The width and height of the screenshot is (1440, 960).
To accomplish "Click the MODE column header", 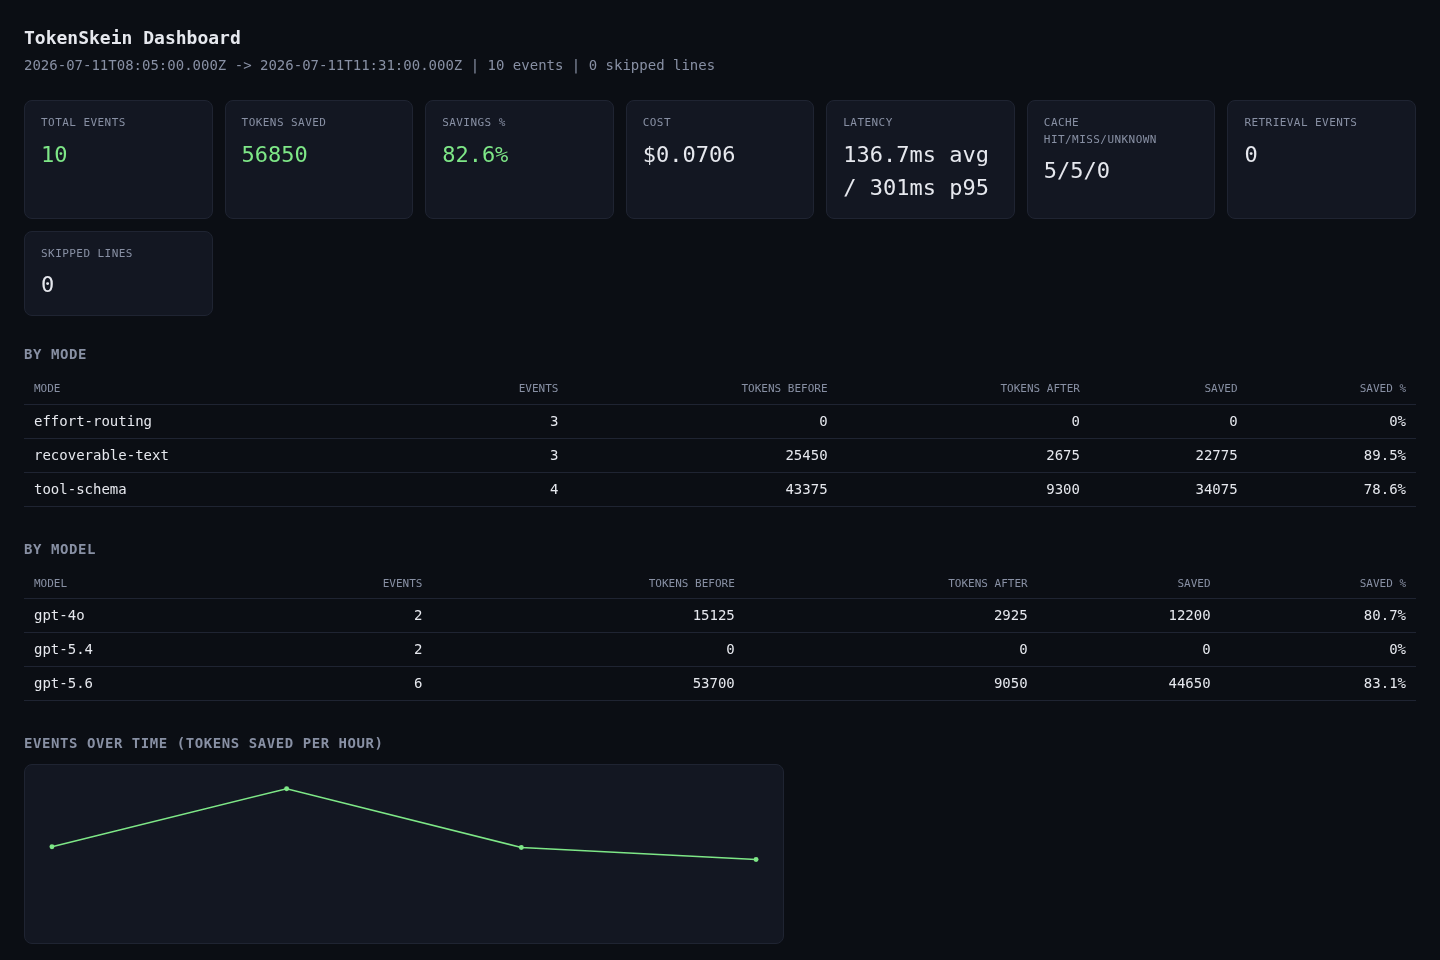I will (x=47, y=388).
